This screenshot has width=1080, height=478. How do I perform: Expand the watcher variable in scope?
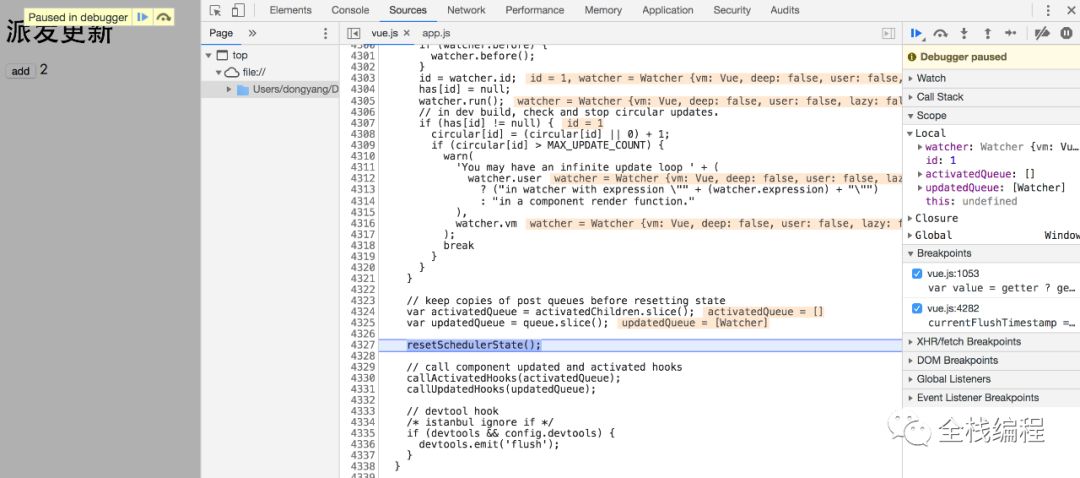click(920, 147)
